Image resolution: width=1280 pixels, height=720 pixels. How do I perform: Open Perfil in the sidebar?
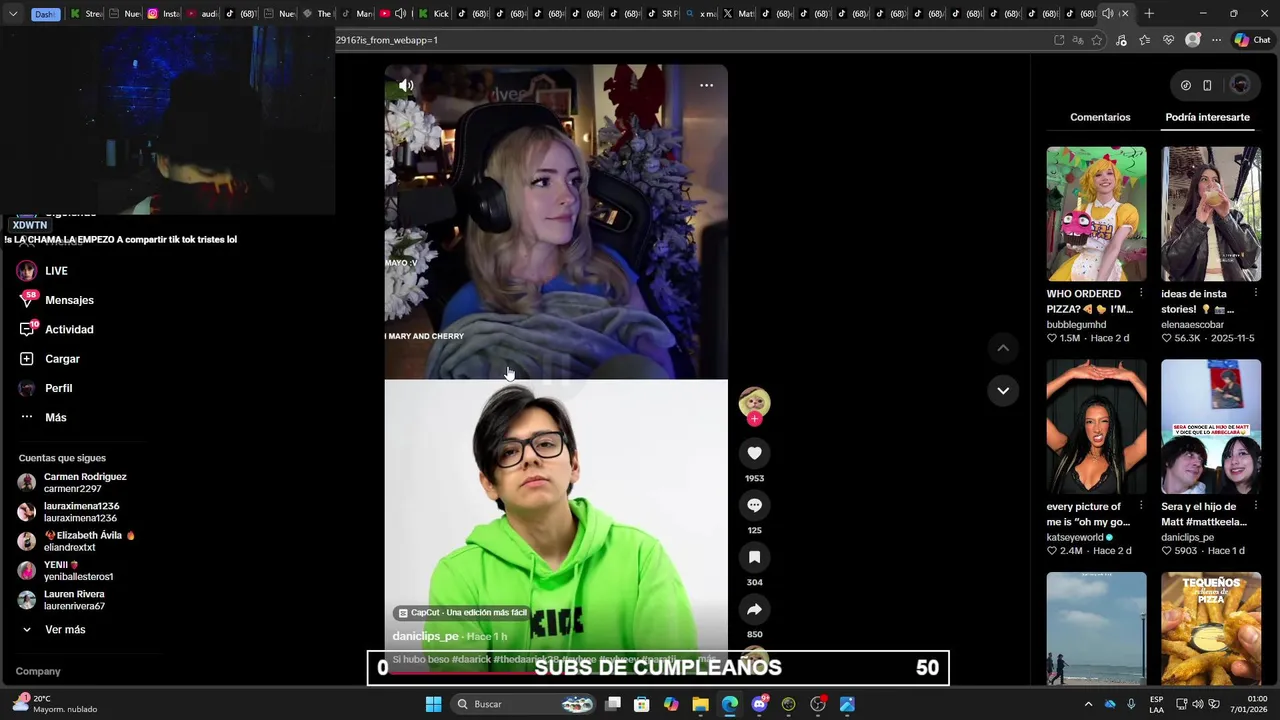58,388
